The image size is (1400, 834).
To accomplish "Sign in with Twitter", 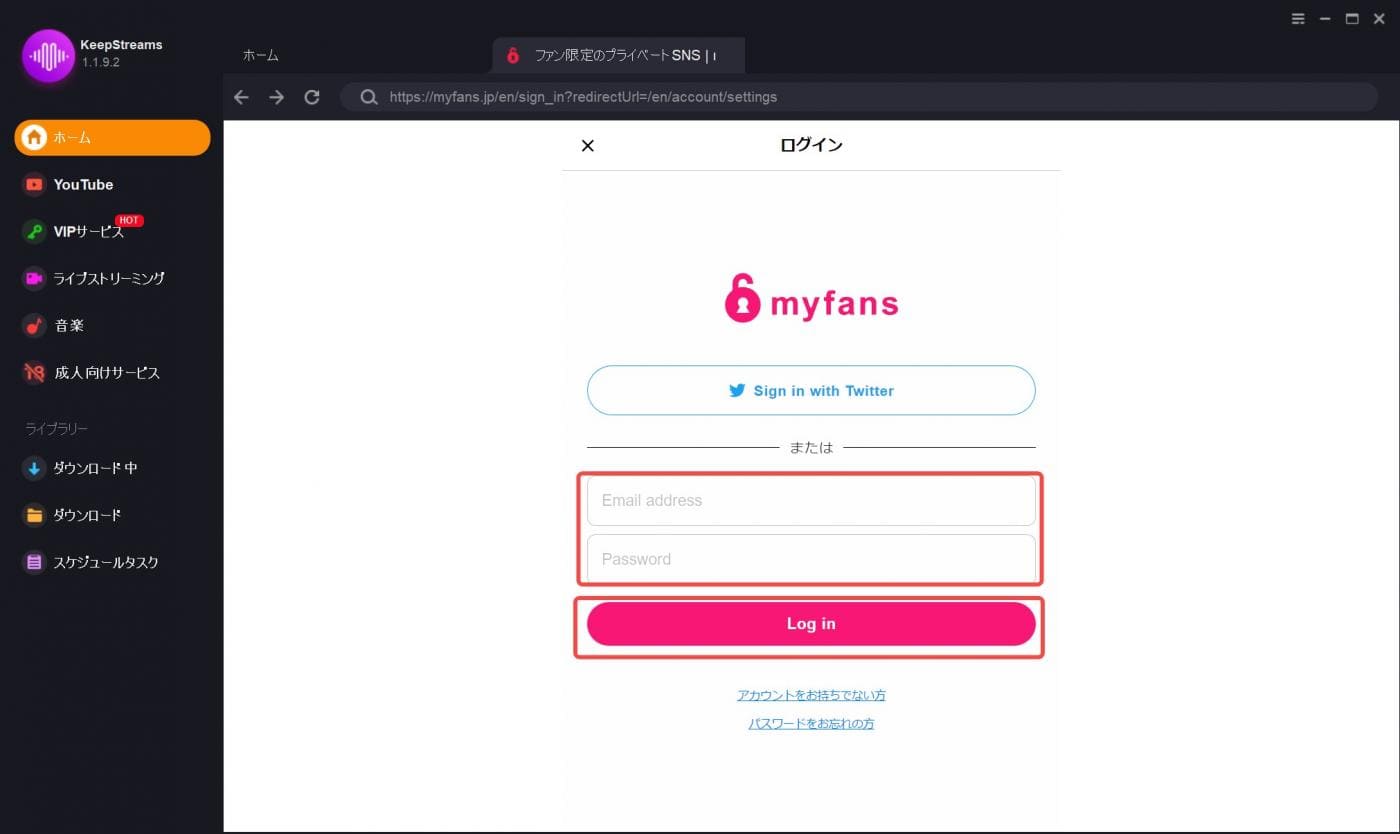I will click(x=810, y=390).
